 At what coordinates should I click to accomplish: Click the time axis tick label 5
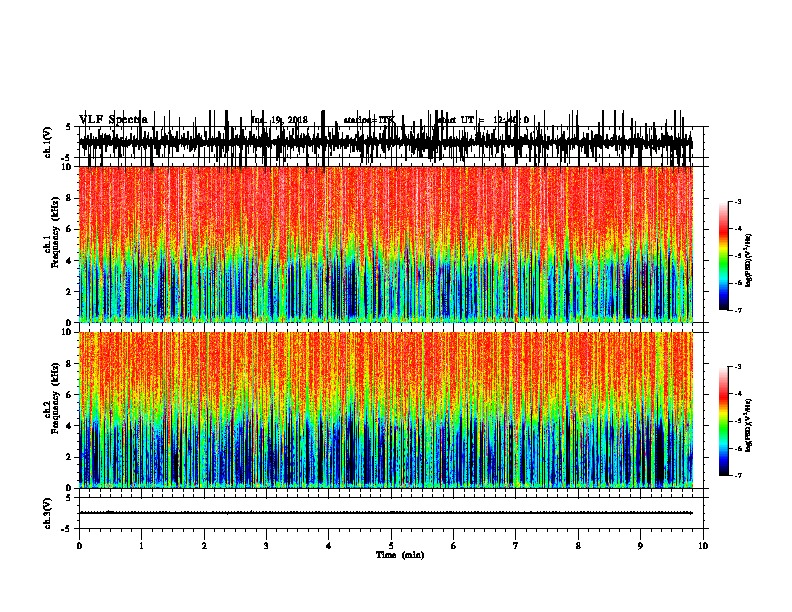pos(391,546)
